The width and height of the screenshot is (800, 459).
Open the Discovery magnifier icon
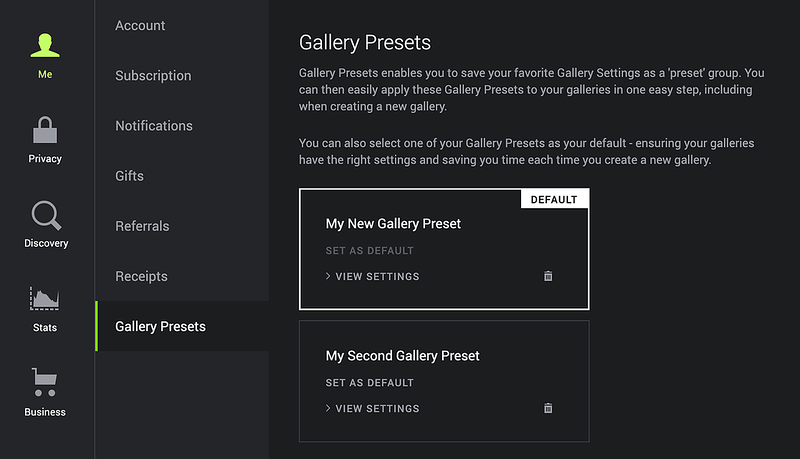coord(46,215)
